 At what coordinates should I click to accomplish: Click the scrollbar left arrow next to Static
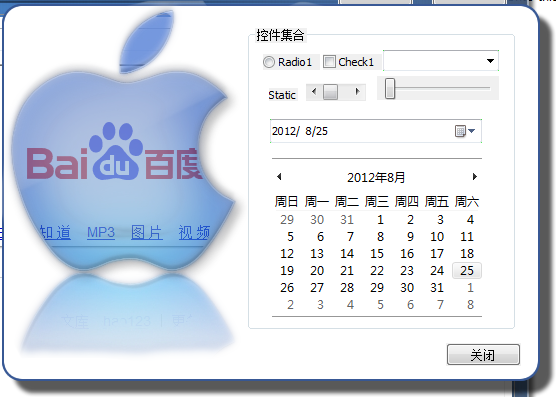pyautogui.click(x=314, y=92)
